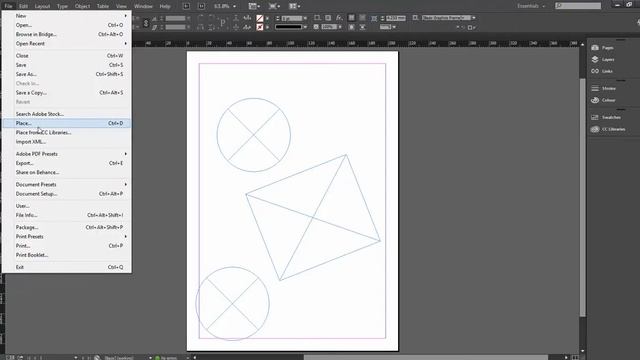This screenshot has height=360, width=640.
Task: Choose Save As... from the File menu
Action: [x=67, y=74]
